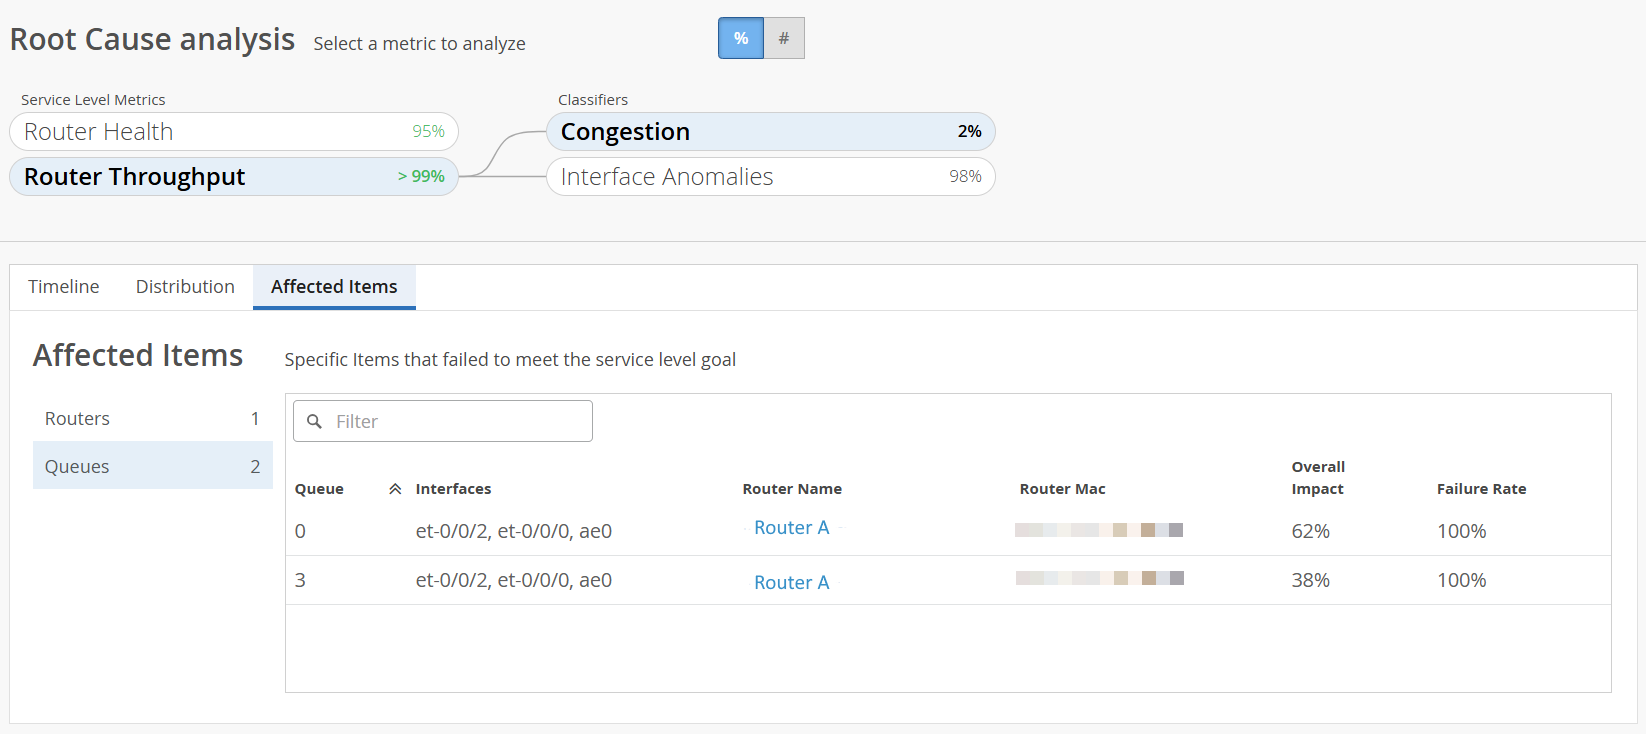1646x734 pixels.
Task: Open Router A link in queue 0 row
Action: (791, 528)
